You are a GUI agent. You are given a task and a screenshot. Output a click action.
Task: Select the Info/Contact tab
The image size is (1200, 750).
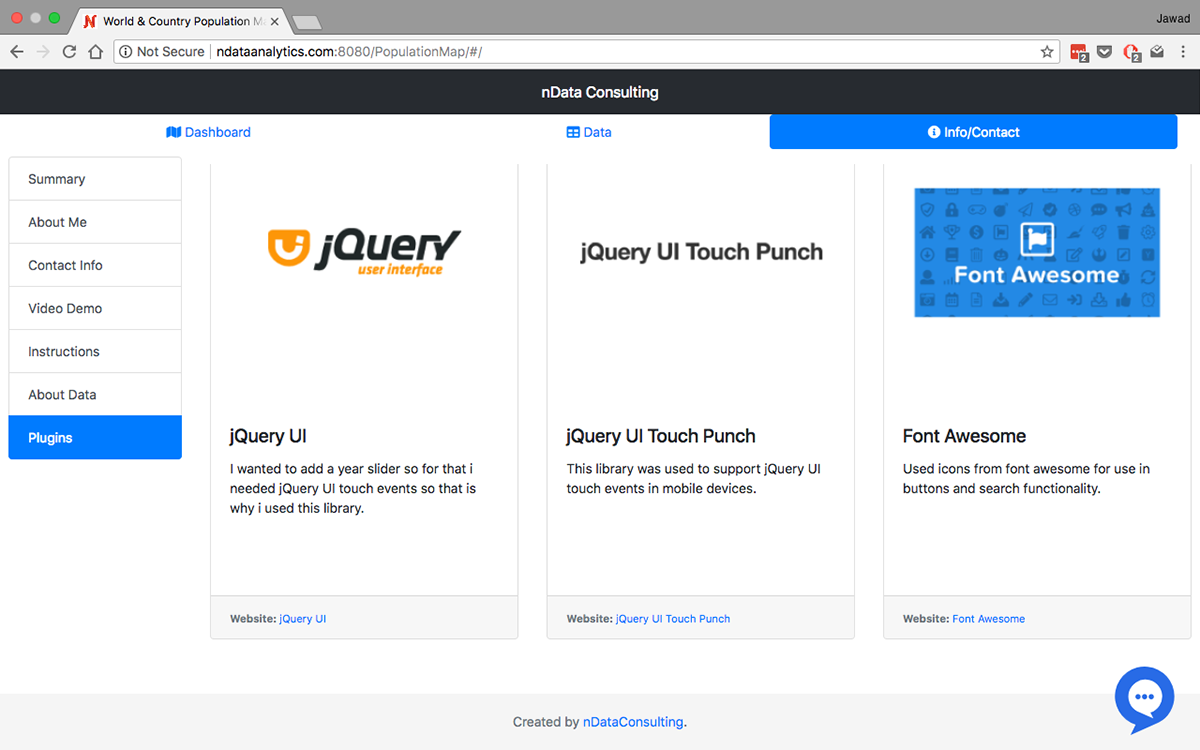pyautogui.click(x=973, y=132)
